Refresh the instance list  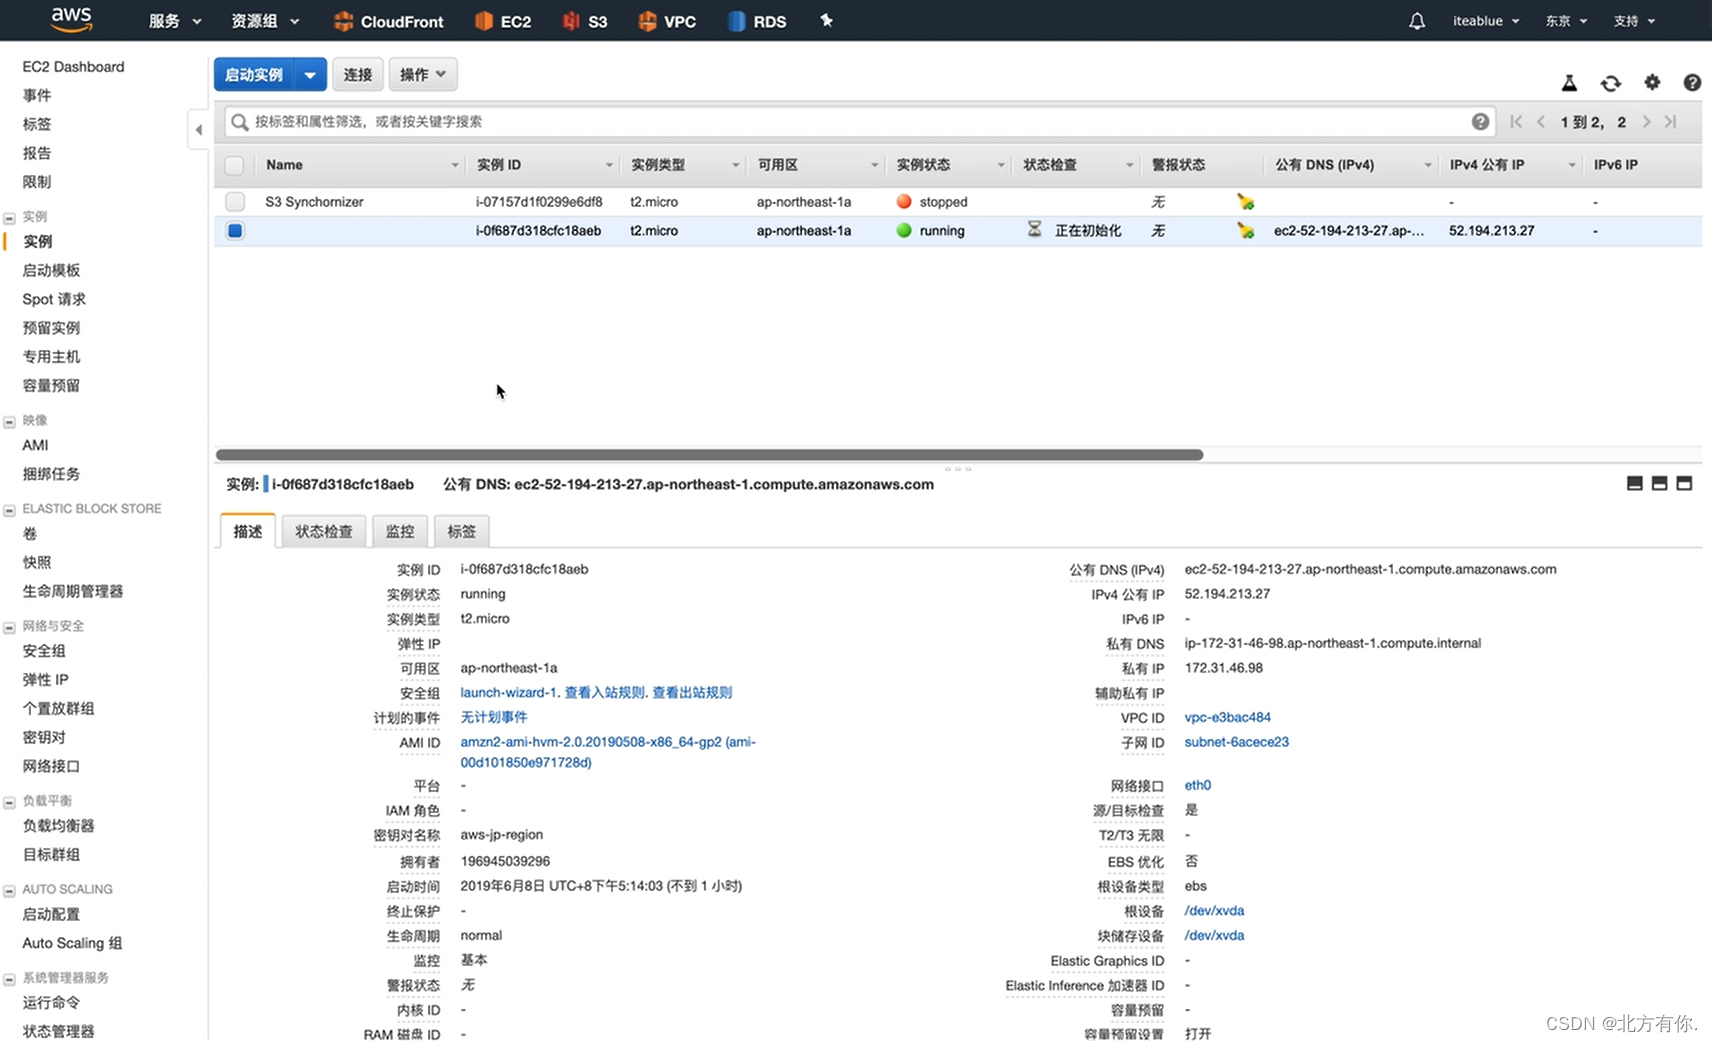pyautogui.click(x=1610, y=83)
